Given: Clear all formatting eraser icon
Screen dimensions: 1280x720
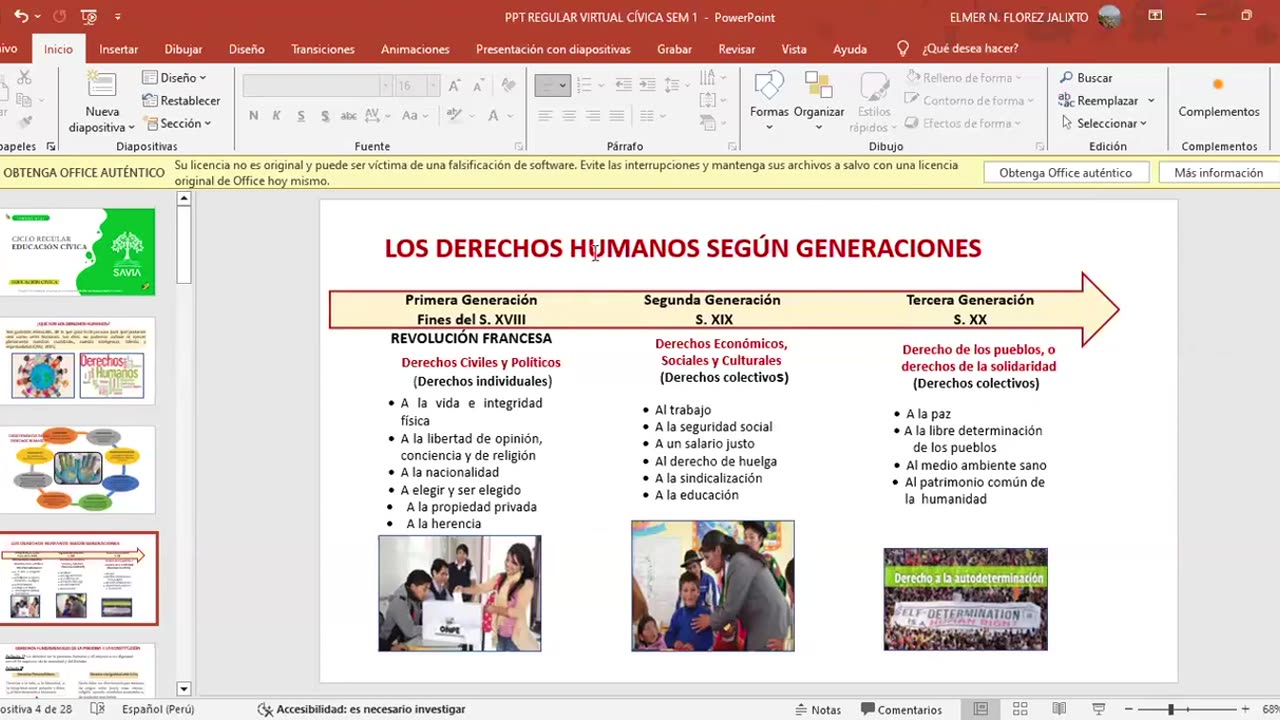Looking at the screenshot, I should pyautogui.click(x=508, y=86).
